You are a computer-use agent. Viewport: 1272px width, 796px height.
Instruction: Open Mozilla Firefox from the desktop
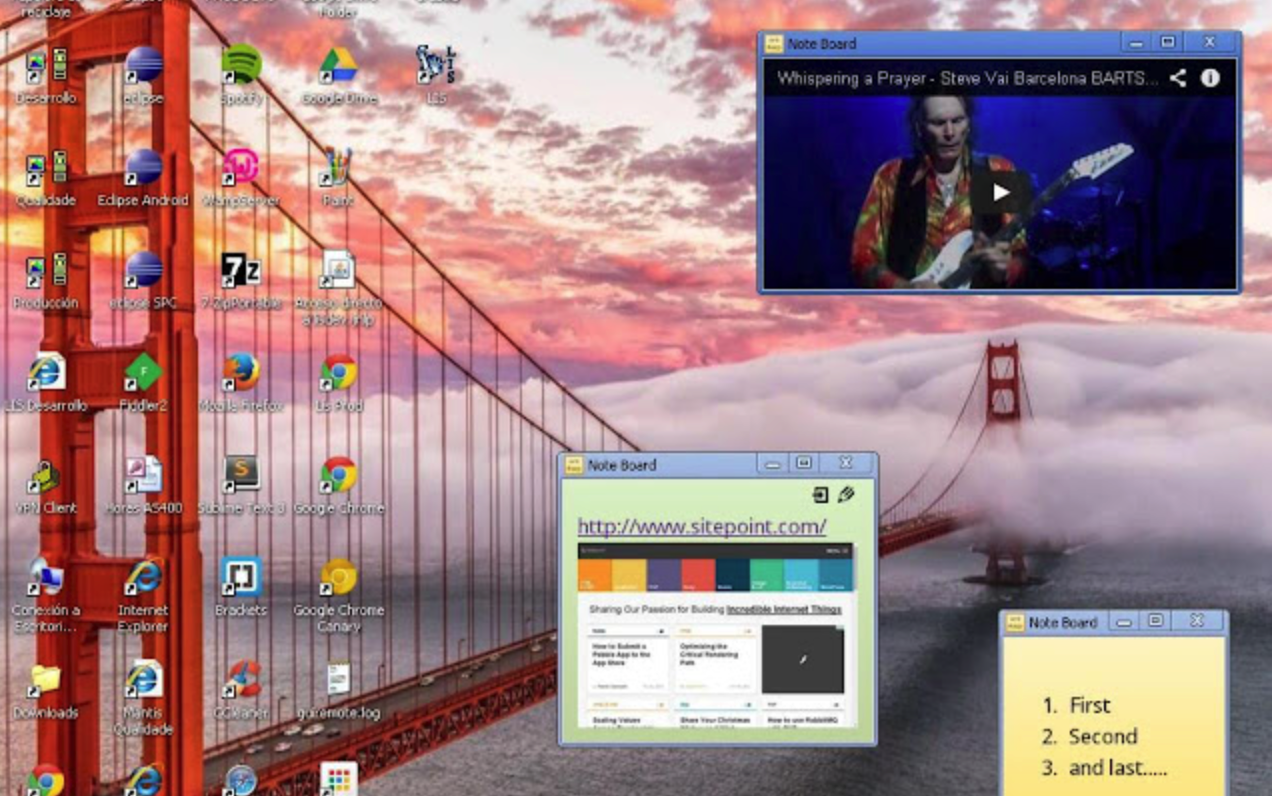(241, 375)
